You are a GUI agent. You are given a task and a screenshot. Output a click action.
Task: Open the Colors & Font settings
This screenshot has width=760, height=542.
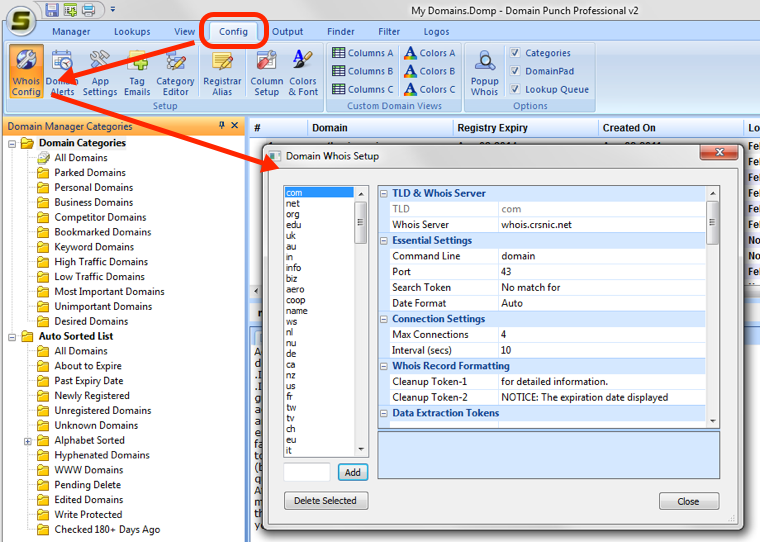point(303,70)
